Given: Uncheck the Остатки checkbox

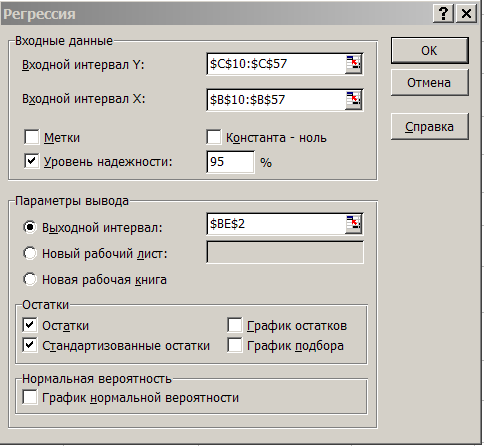Looking at the screenshot, I should click(x=30, y=325).
